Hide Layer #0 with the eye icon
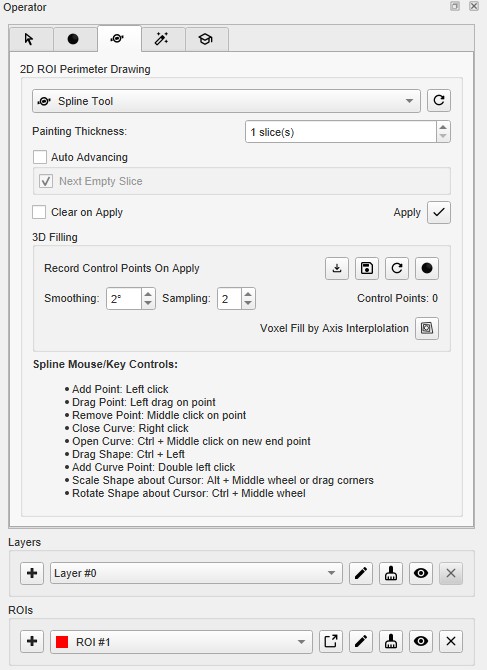Viewport: 487px width, 670px height. [421, 573]
